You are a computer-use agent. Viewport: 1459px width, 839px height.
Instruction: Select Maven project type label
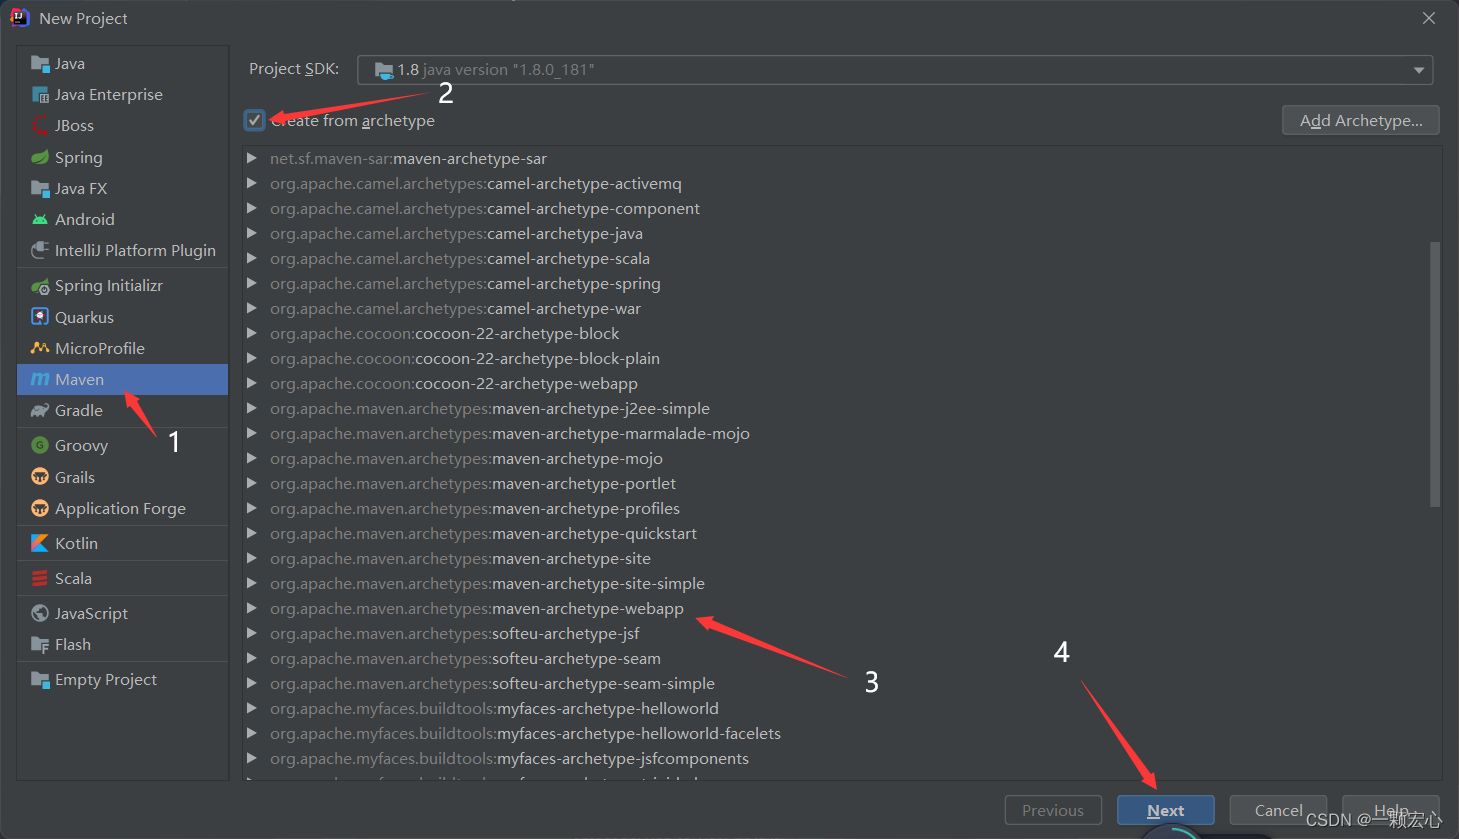tap(80, 379)
